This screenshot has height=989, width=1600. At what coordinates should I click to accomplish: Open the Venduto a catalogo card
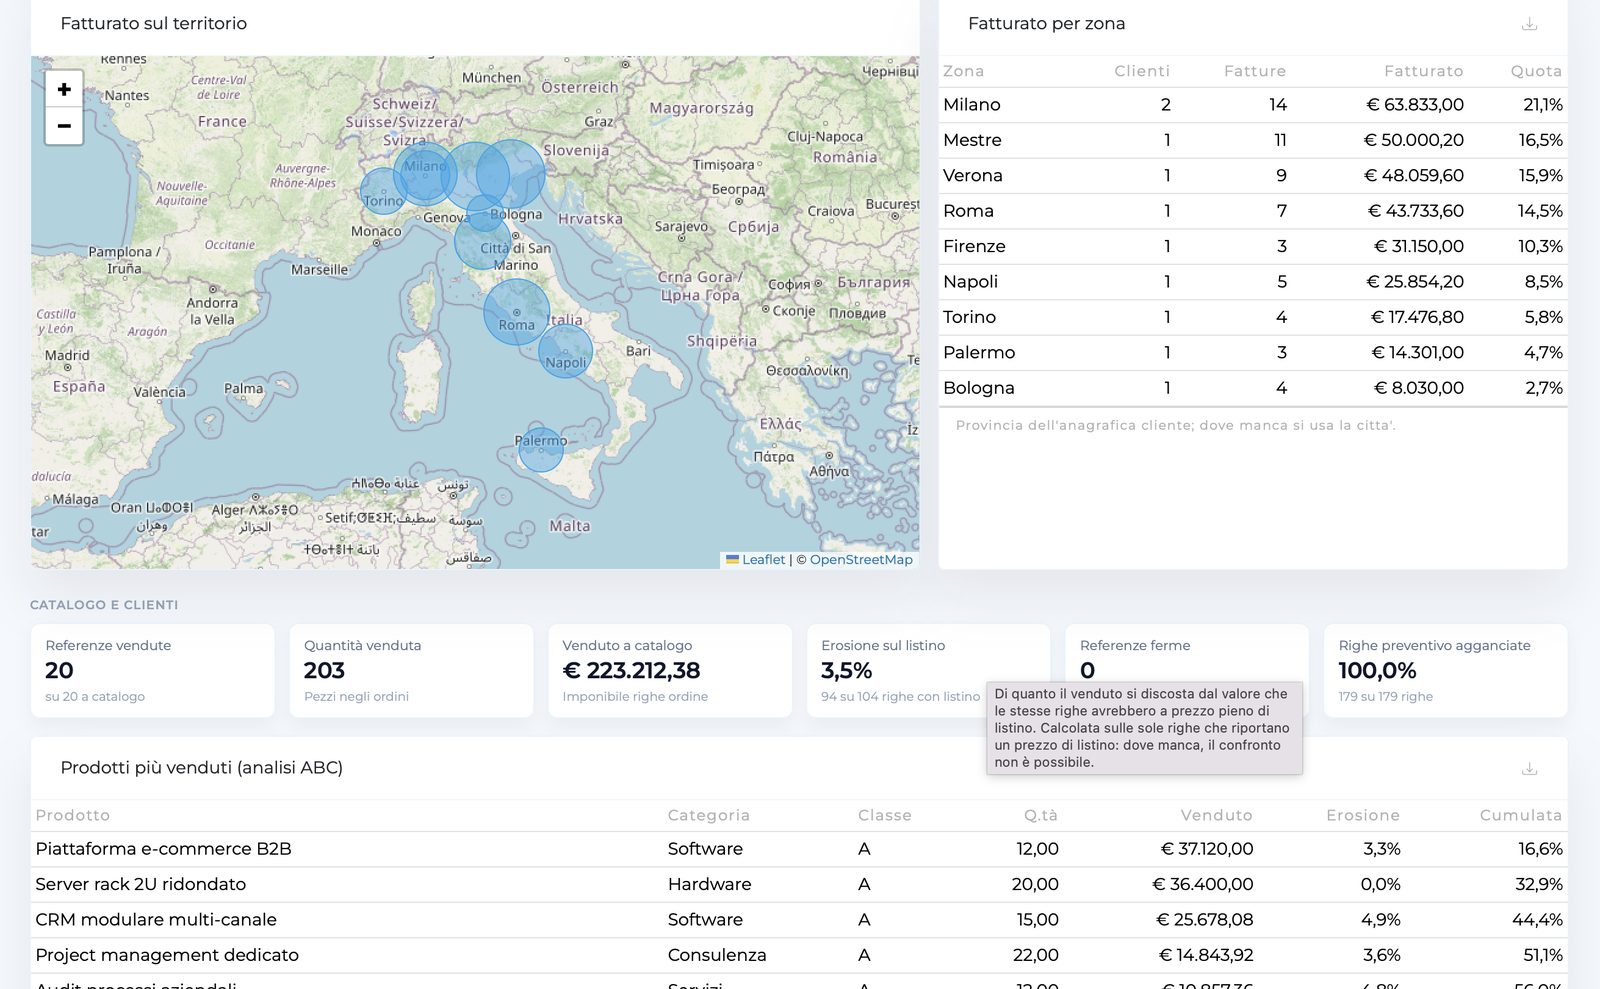pyautogui.click(x=670, y=671)
